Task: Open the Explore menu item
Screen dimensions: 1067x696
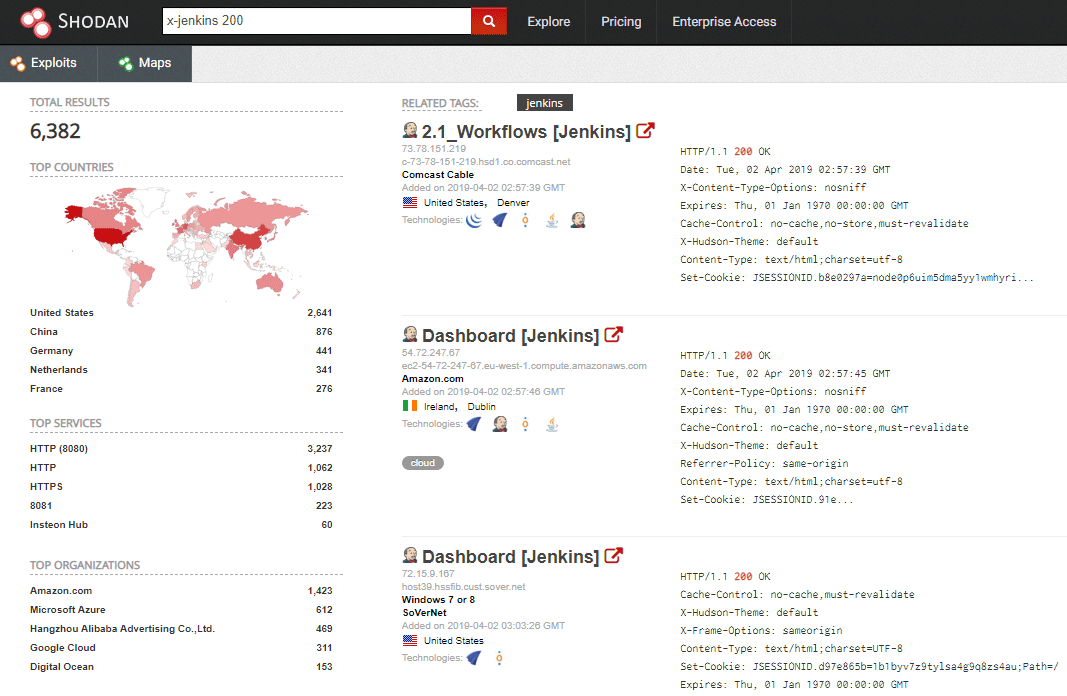Action: click(548, 22)
